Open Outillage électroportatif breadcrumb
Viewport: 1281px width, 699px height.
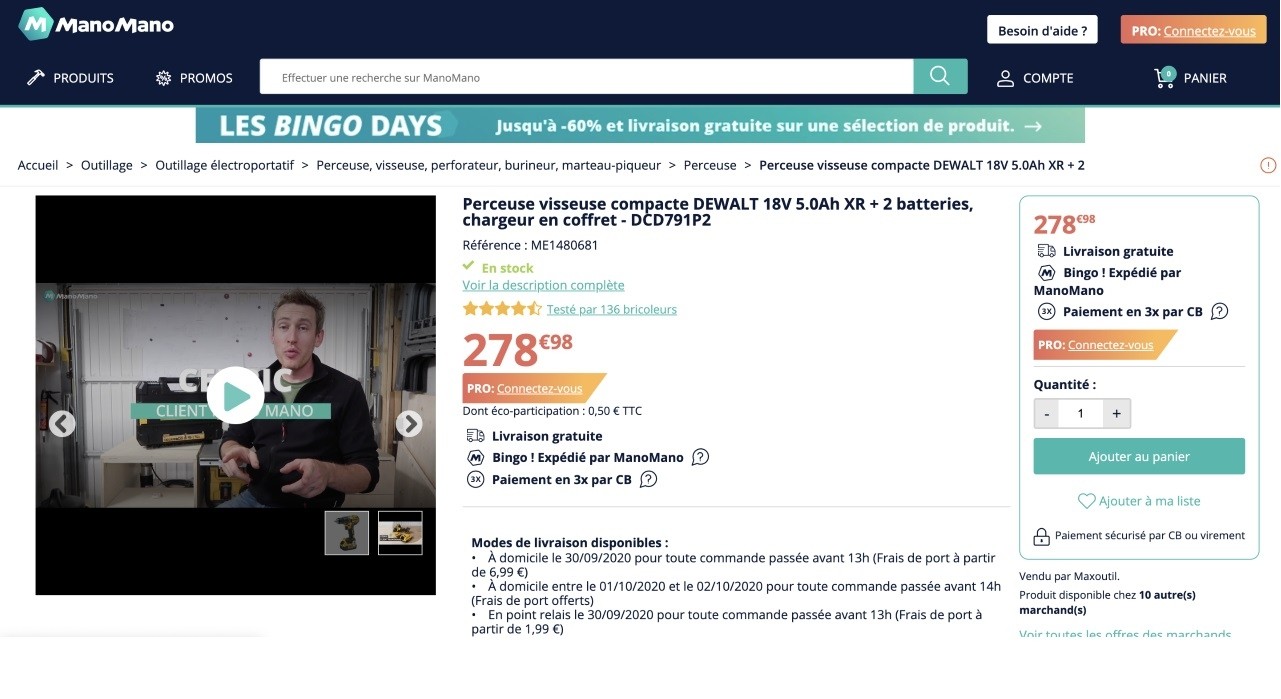tap(225, 165)
